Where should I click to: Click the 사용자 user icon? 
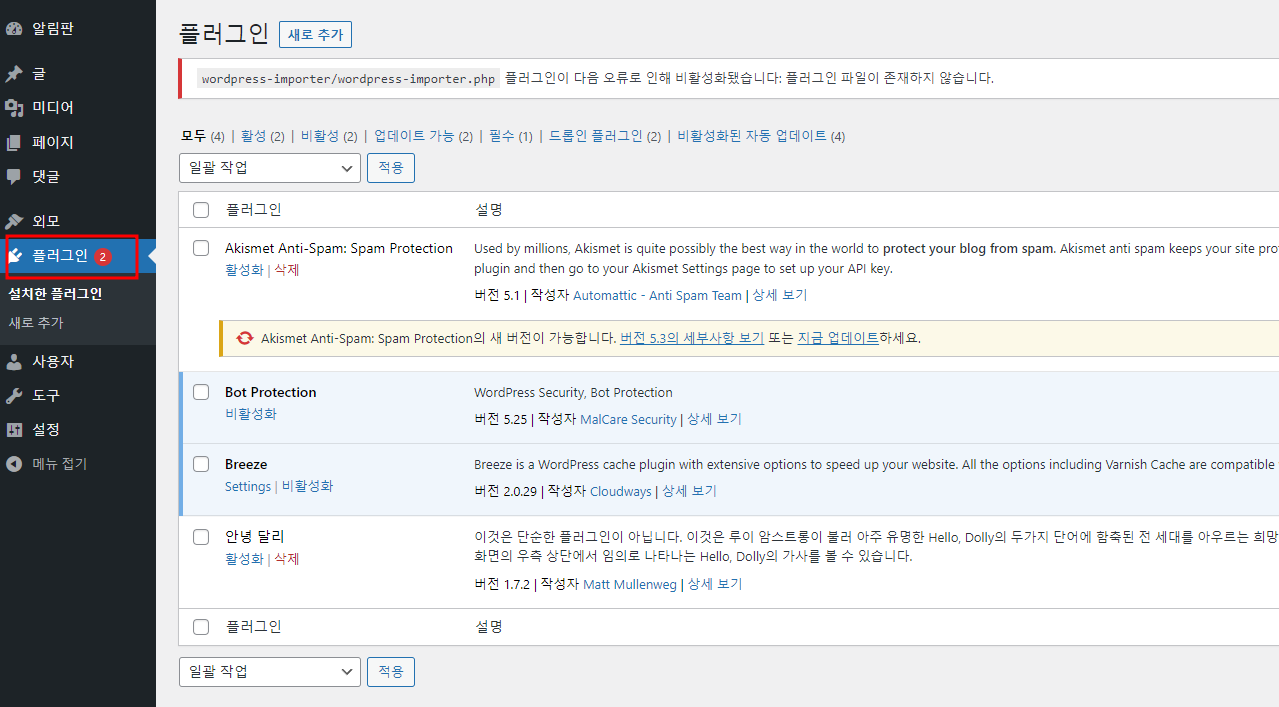click(14, 362)
